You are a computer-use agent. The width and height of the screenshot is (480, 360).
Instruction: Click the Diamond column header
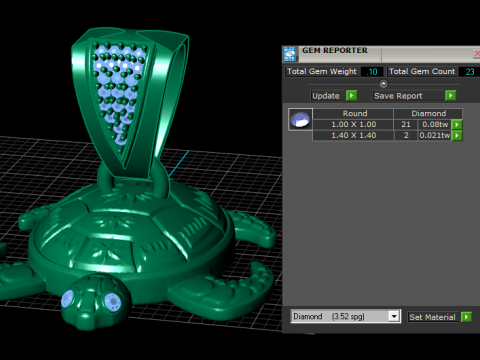click(428, 113)
